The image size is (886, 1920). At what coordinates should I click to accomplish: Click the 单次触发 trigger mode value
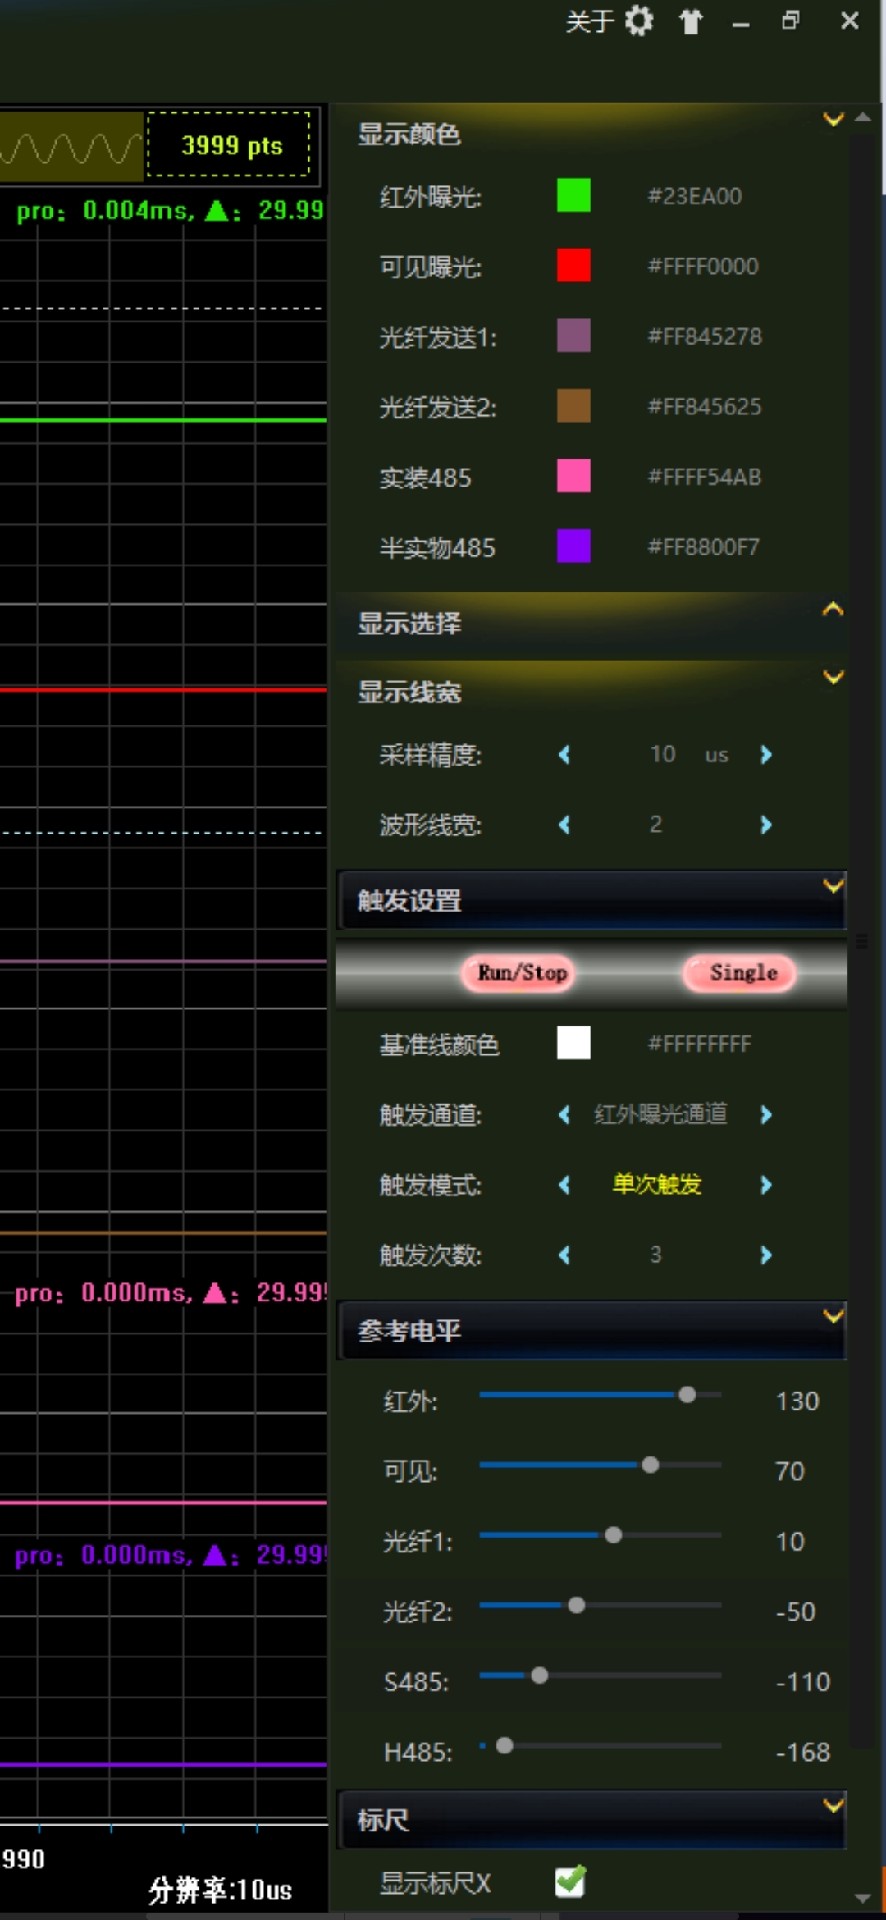click(x=657, y=1184)
